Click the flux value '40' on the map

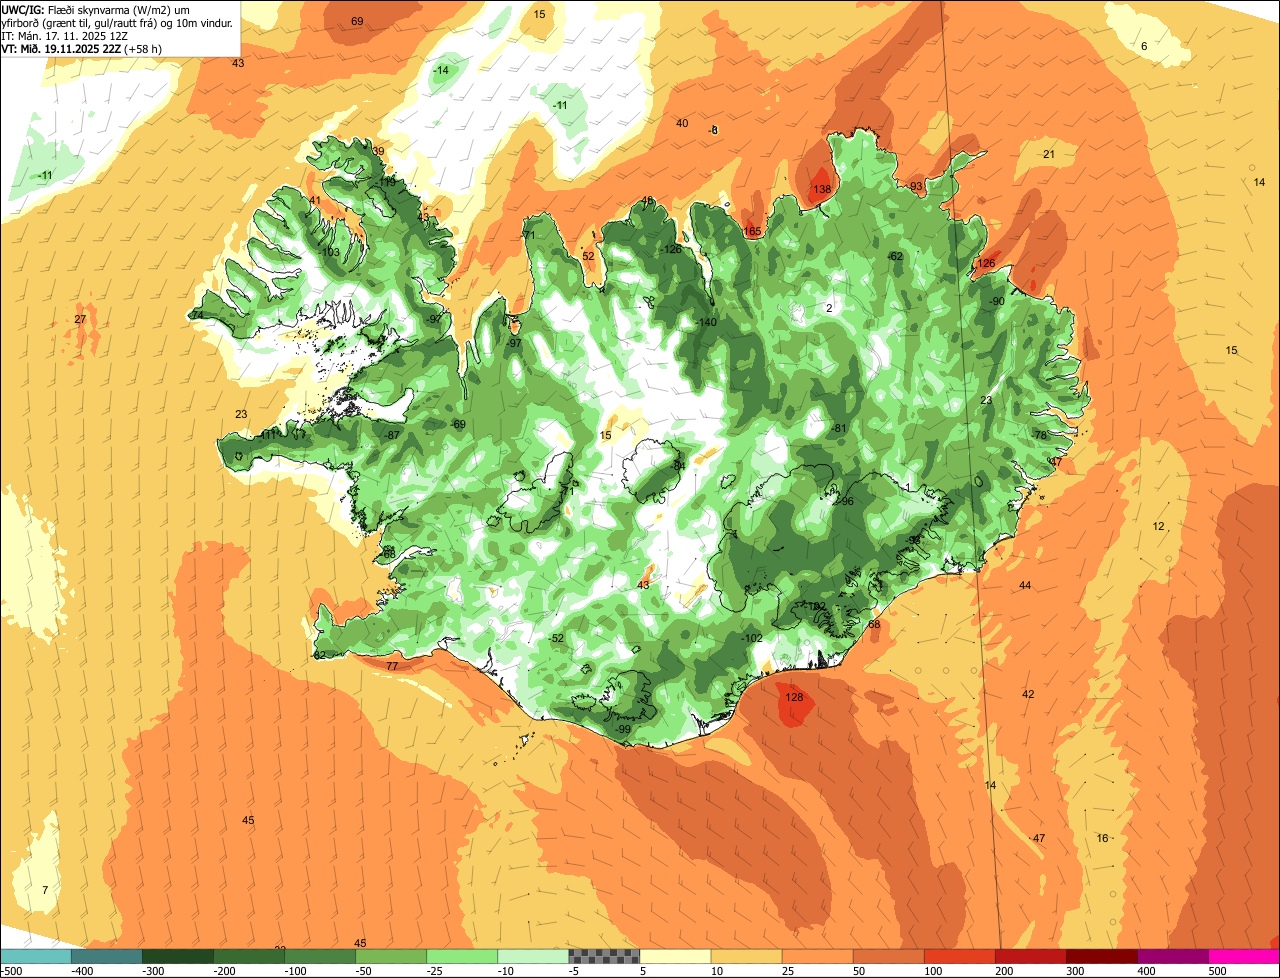682,124
